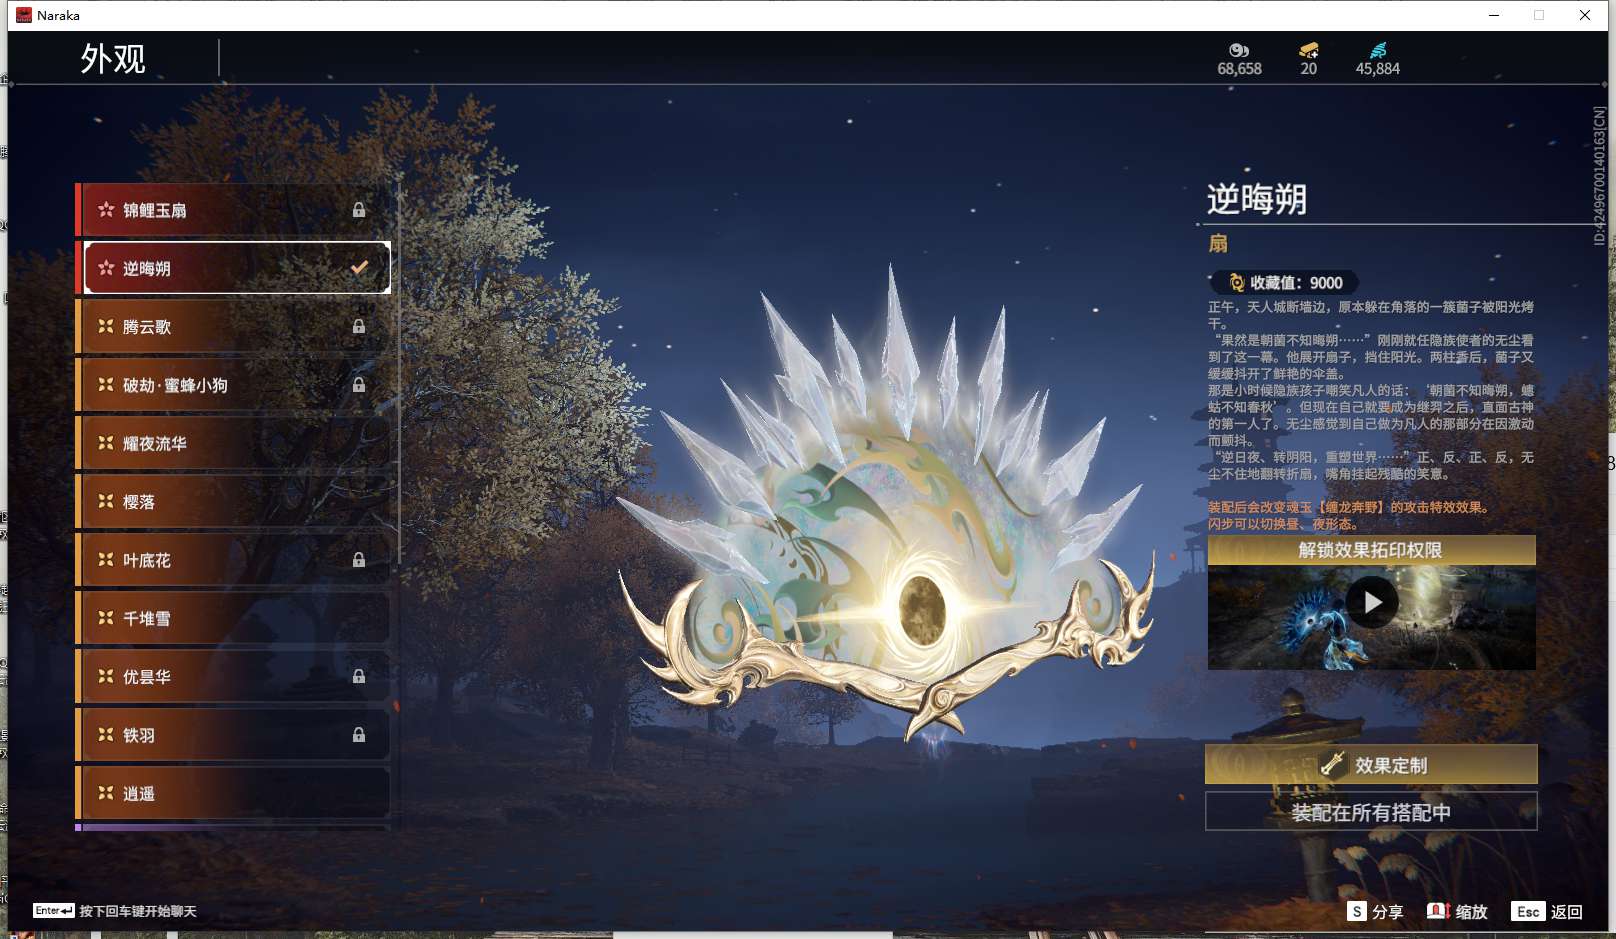
Task: Click the wrench icon on 效果定制
Action: pos(1332,765)
